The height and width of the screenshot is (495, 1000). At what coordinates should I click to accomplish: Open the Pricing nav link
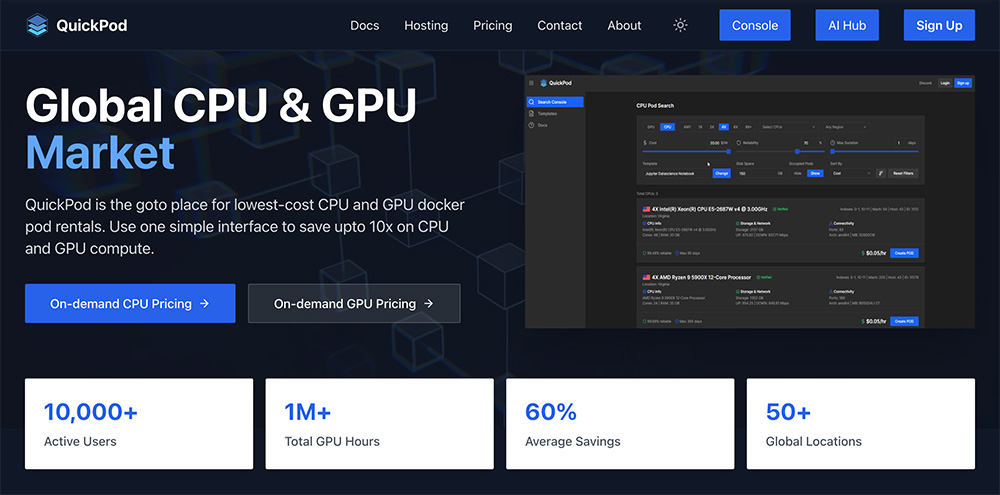click(492, 26)
